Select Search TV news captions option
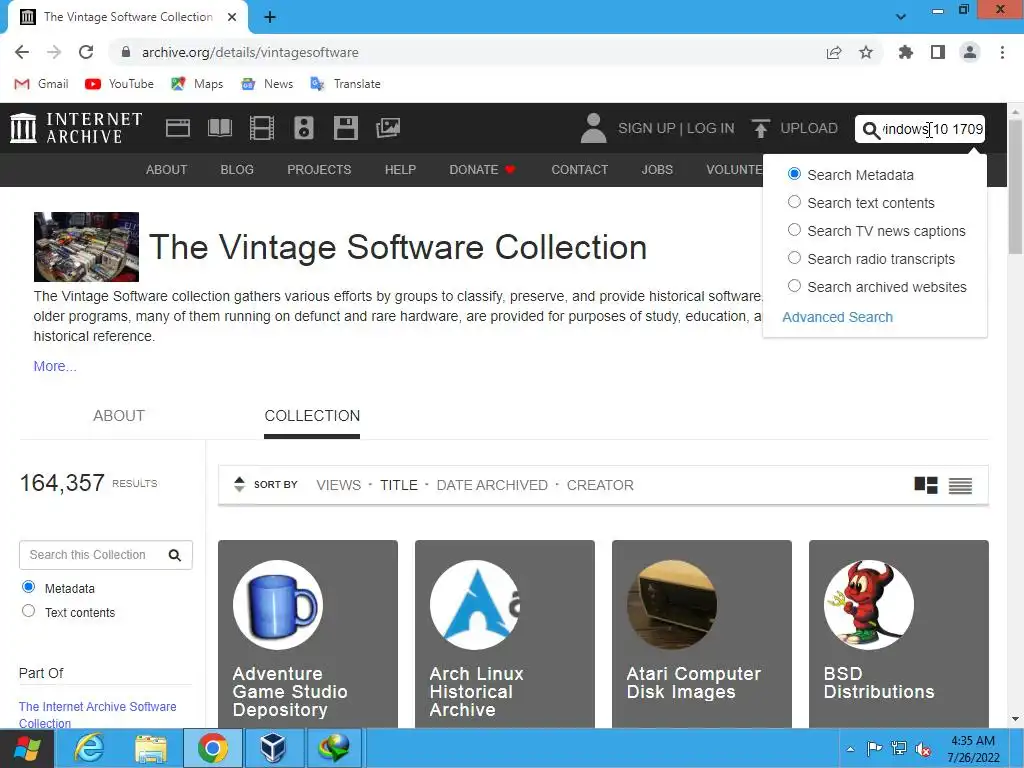Viewport: 1024px width, 768px height. [x=794, y=231]
